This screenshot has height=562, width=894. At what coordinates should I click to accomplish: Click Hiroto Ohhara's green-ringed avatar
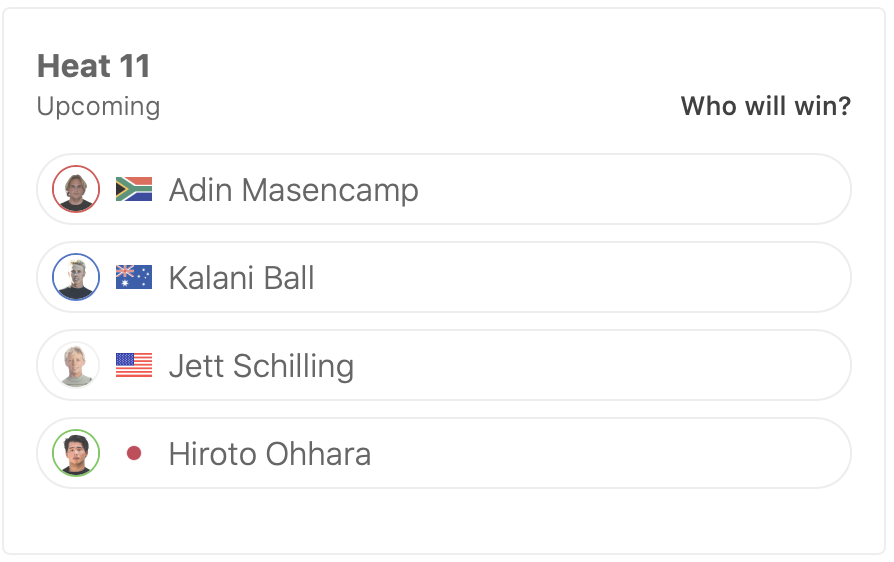point(76,453)
